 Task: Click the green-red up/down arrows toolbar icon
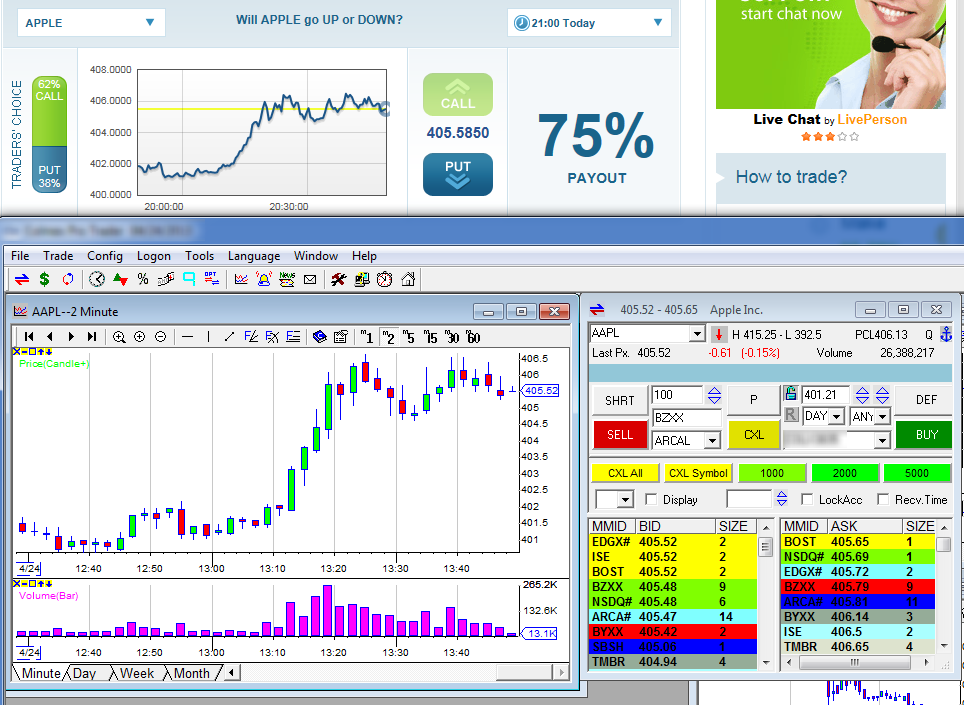coord(120,280)
